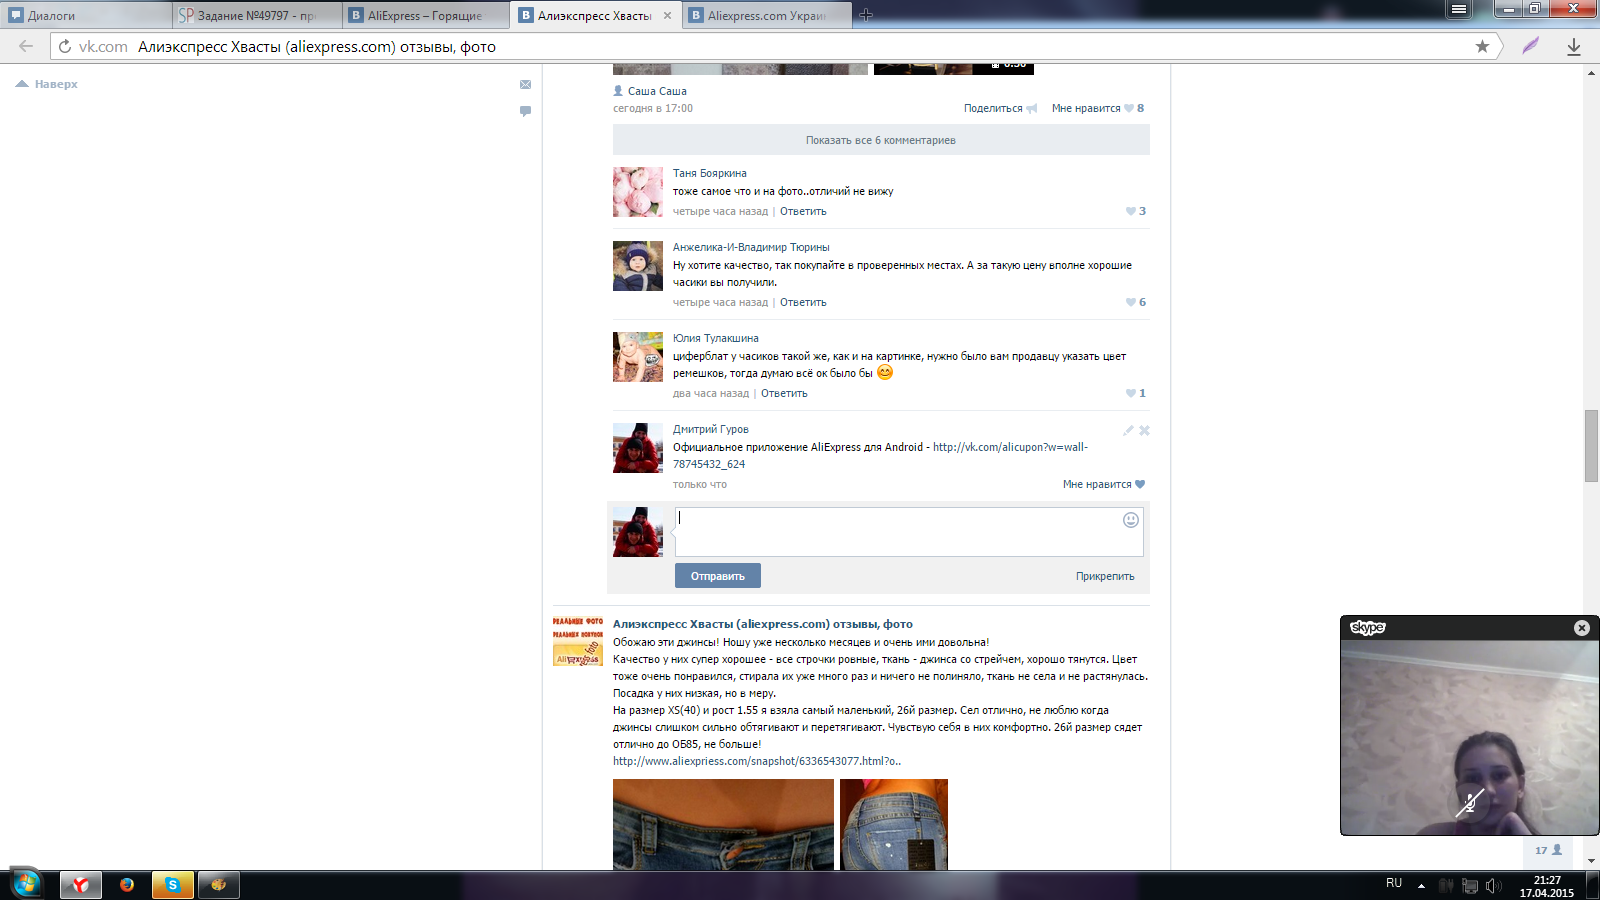The height and width of the screenshot is (900, 1600).
Task: Open a new browser tab with the plus button
Action: (866, 15)
